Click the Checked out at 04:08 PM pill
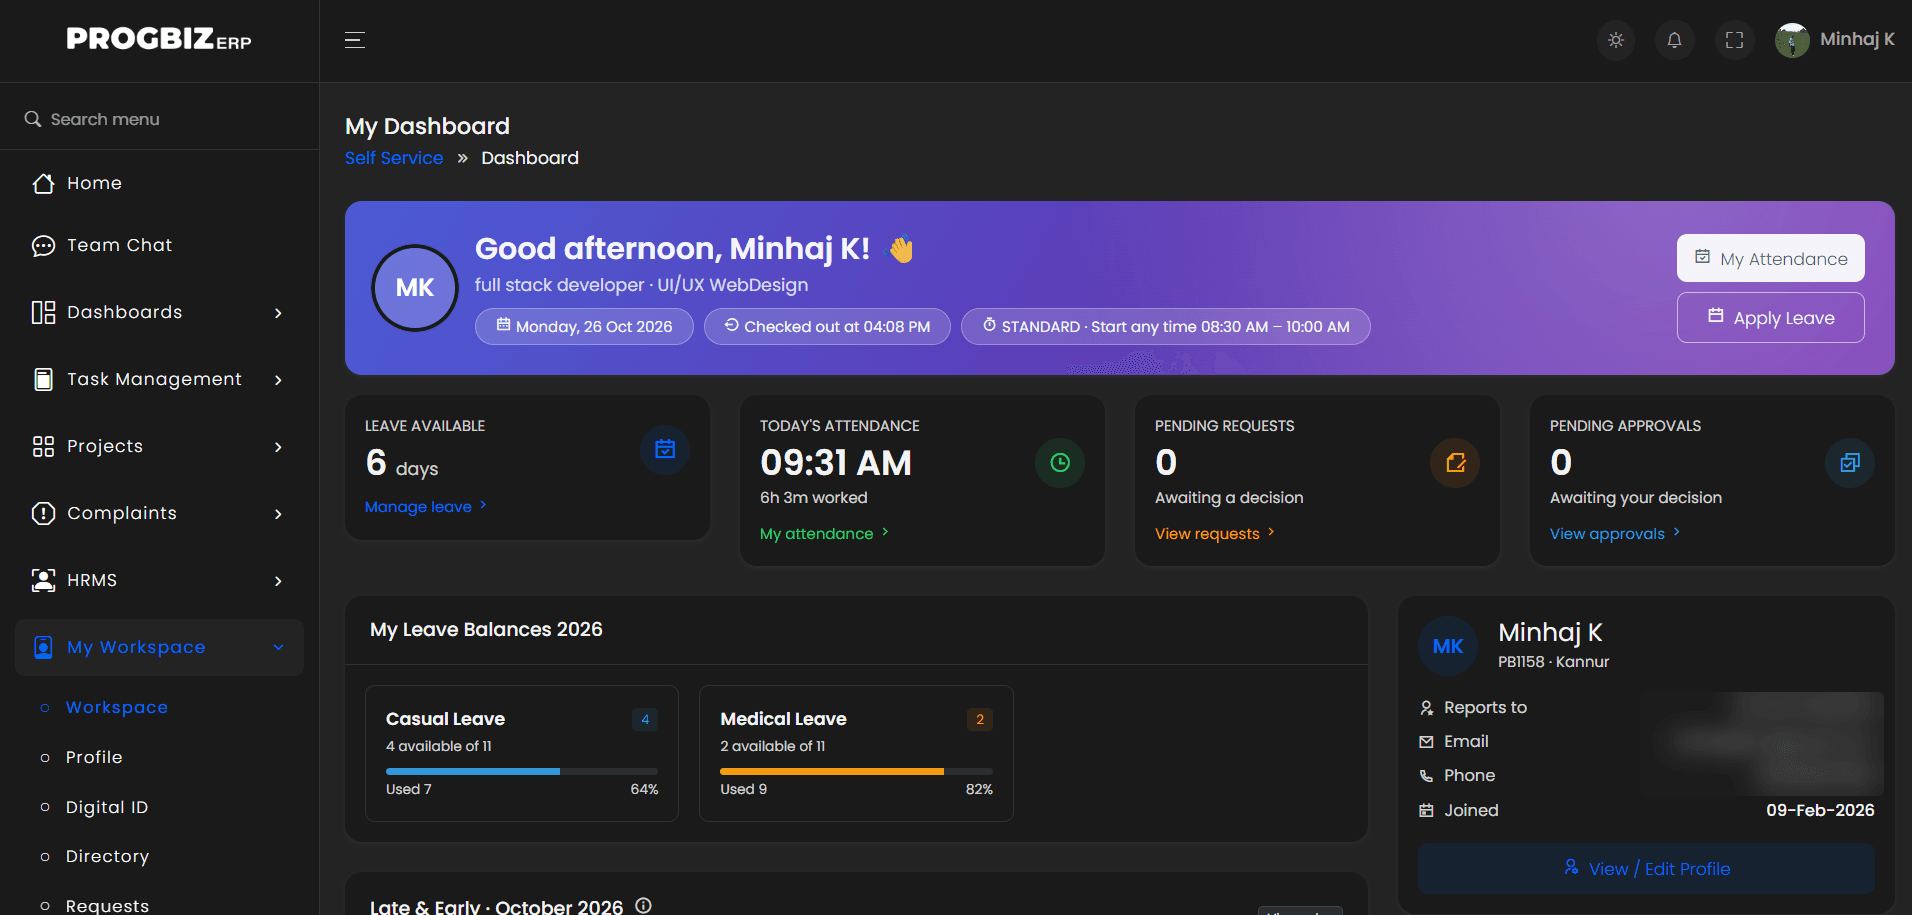This screenshot has height=915, width=1912. coord(827,326)
